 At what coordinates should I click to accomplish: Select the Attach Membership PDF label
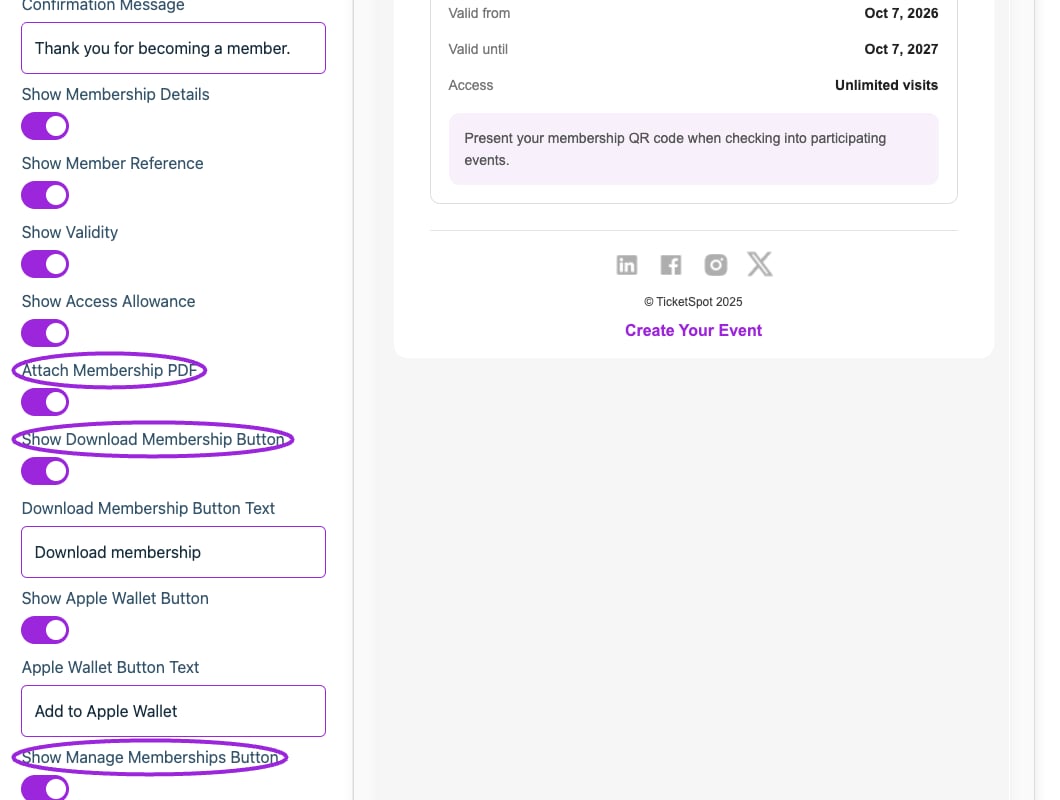[x=110, y=371]
